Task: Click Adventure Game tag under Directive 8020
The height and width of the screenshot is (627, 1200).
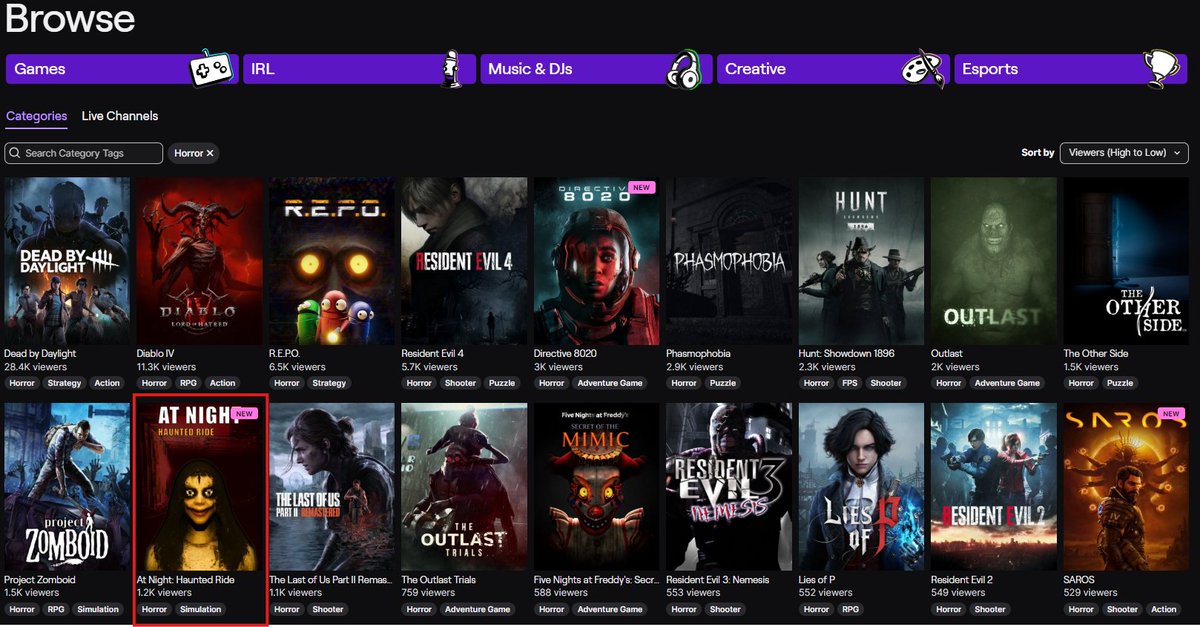Action: pyautogui.click(x=610, y=383)
